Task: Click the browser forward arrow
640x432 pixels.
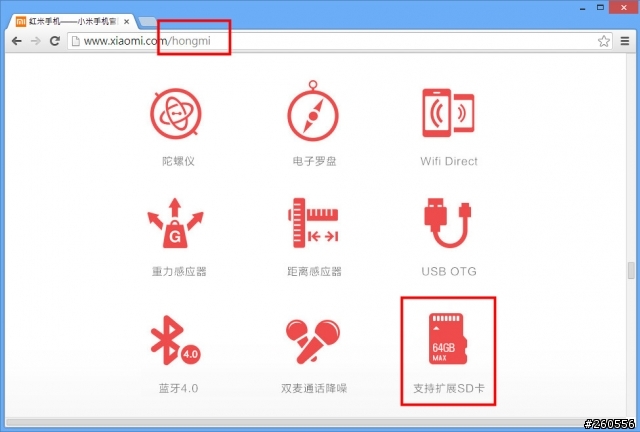Action: tap(36, 41)
